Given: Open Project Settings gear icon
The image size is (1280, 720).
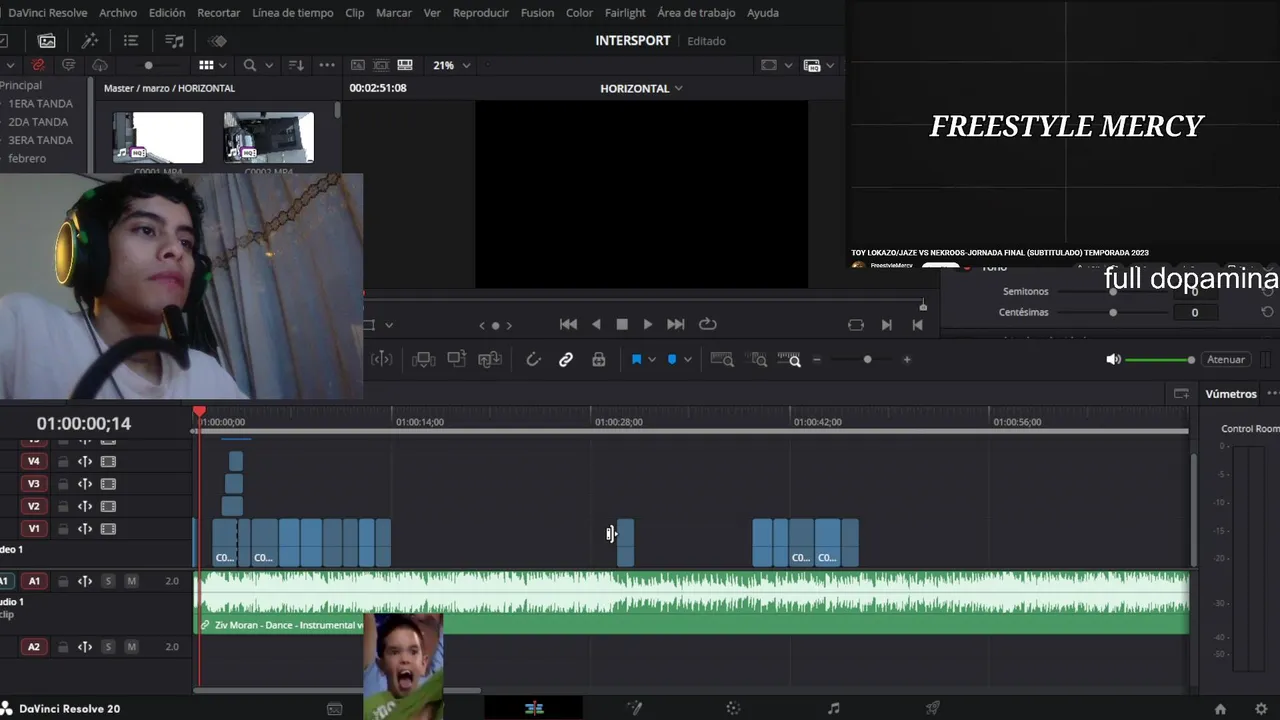Looking at the screenshot, I should [x=1260, y=709].
